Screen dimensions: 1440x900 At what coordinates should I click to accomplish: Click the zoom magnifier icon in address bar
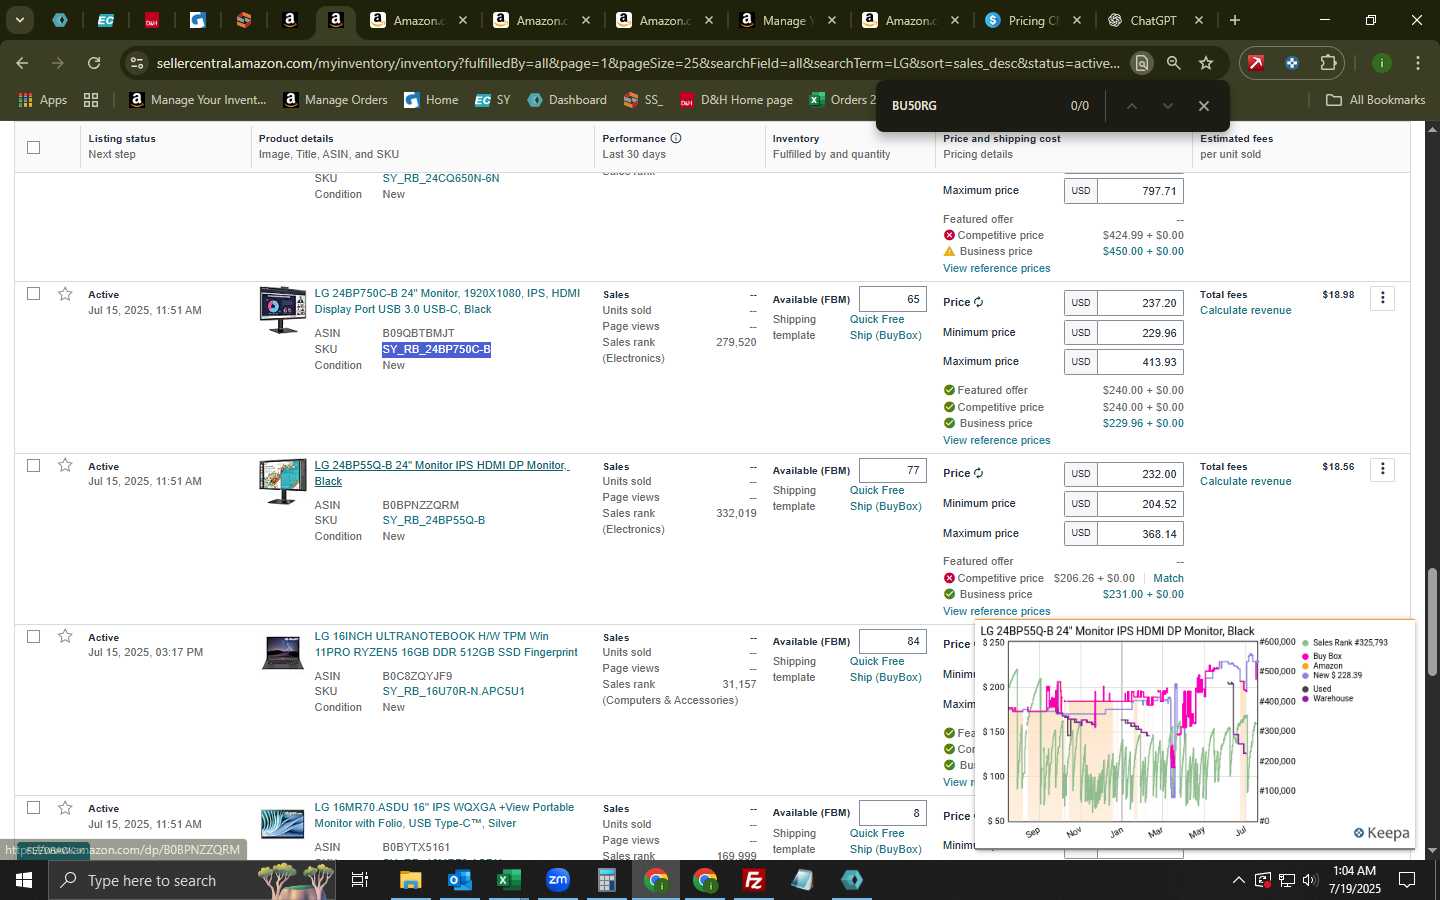[1174, 63]
